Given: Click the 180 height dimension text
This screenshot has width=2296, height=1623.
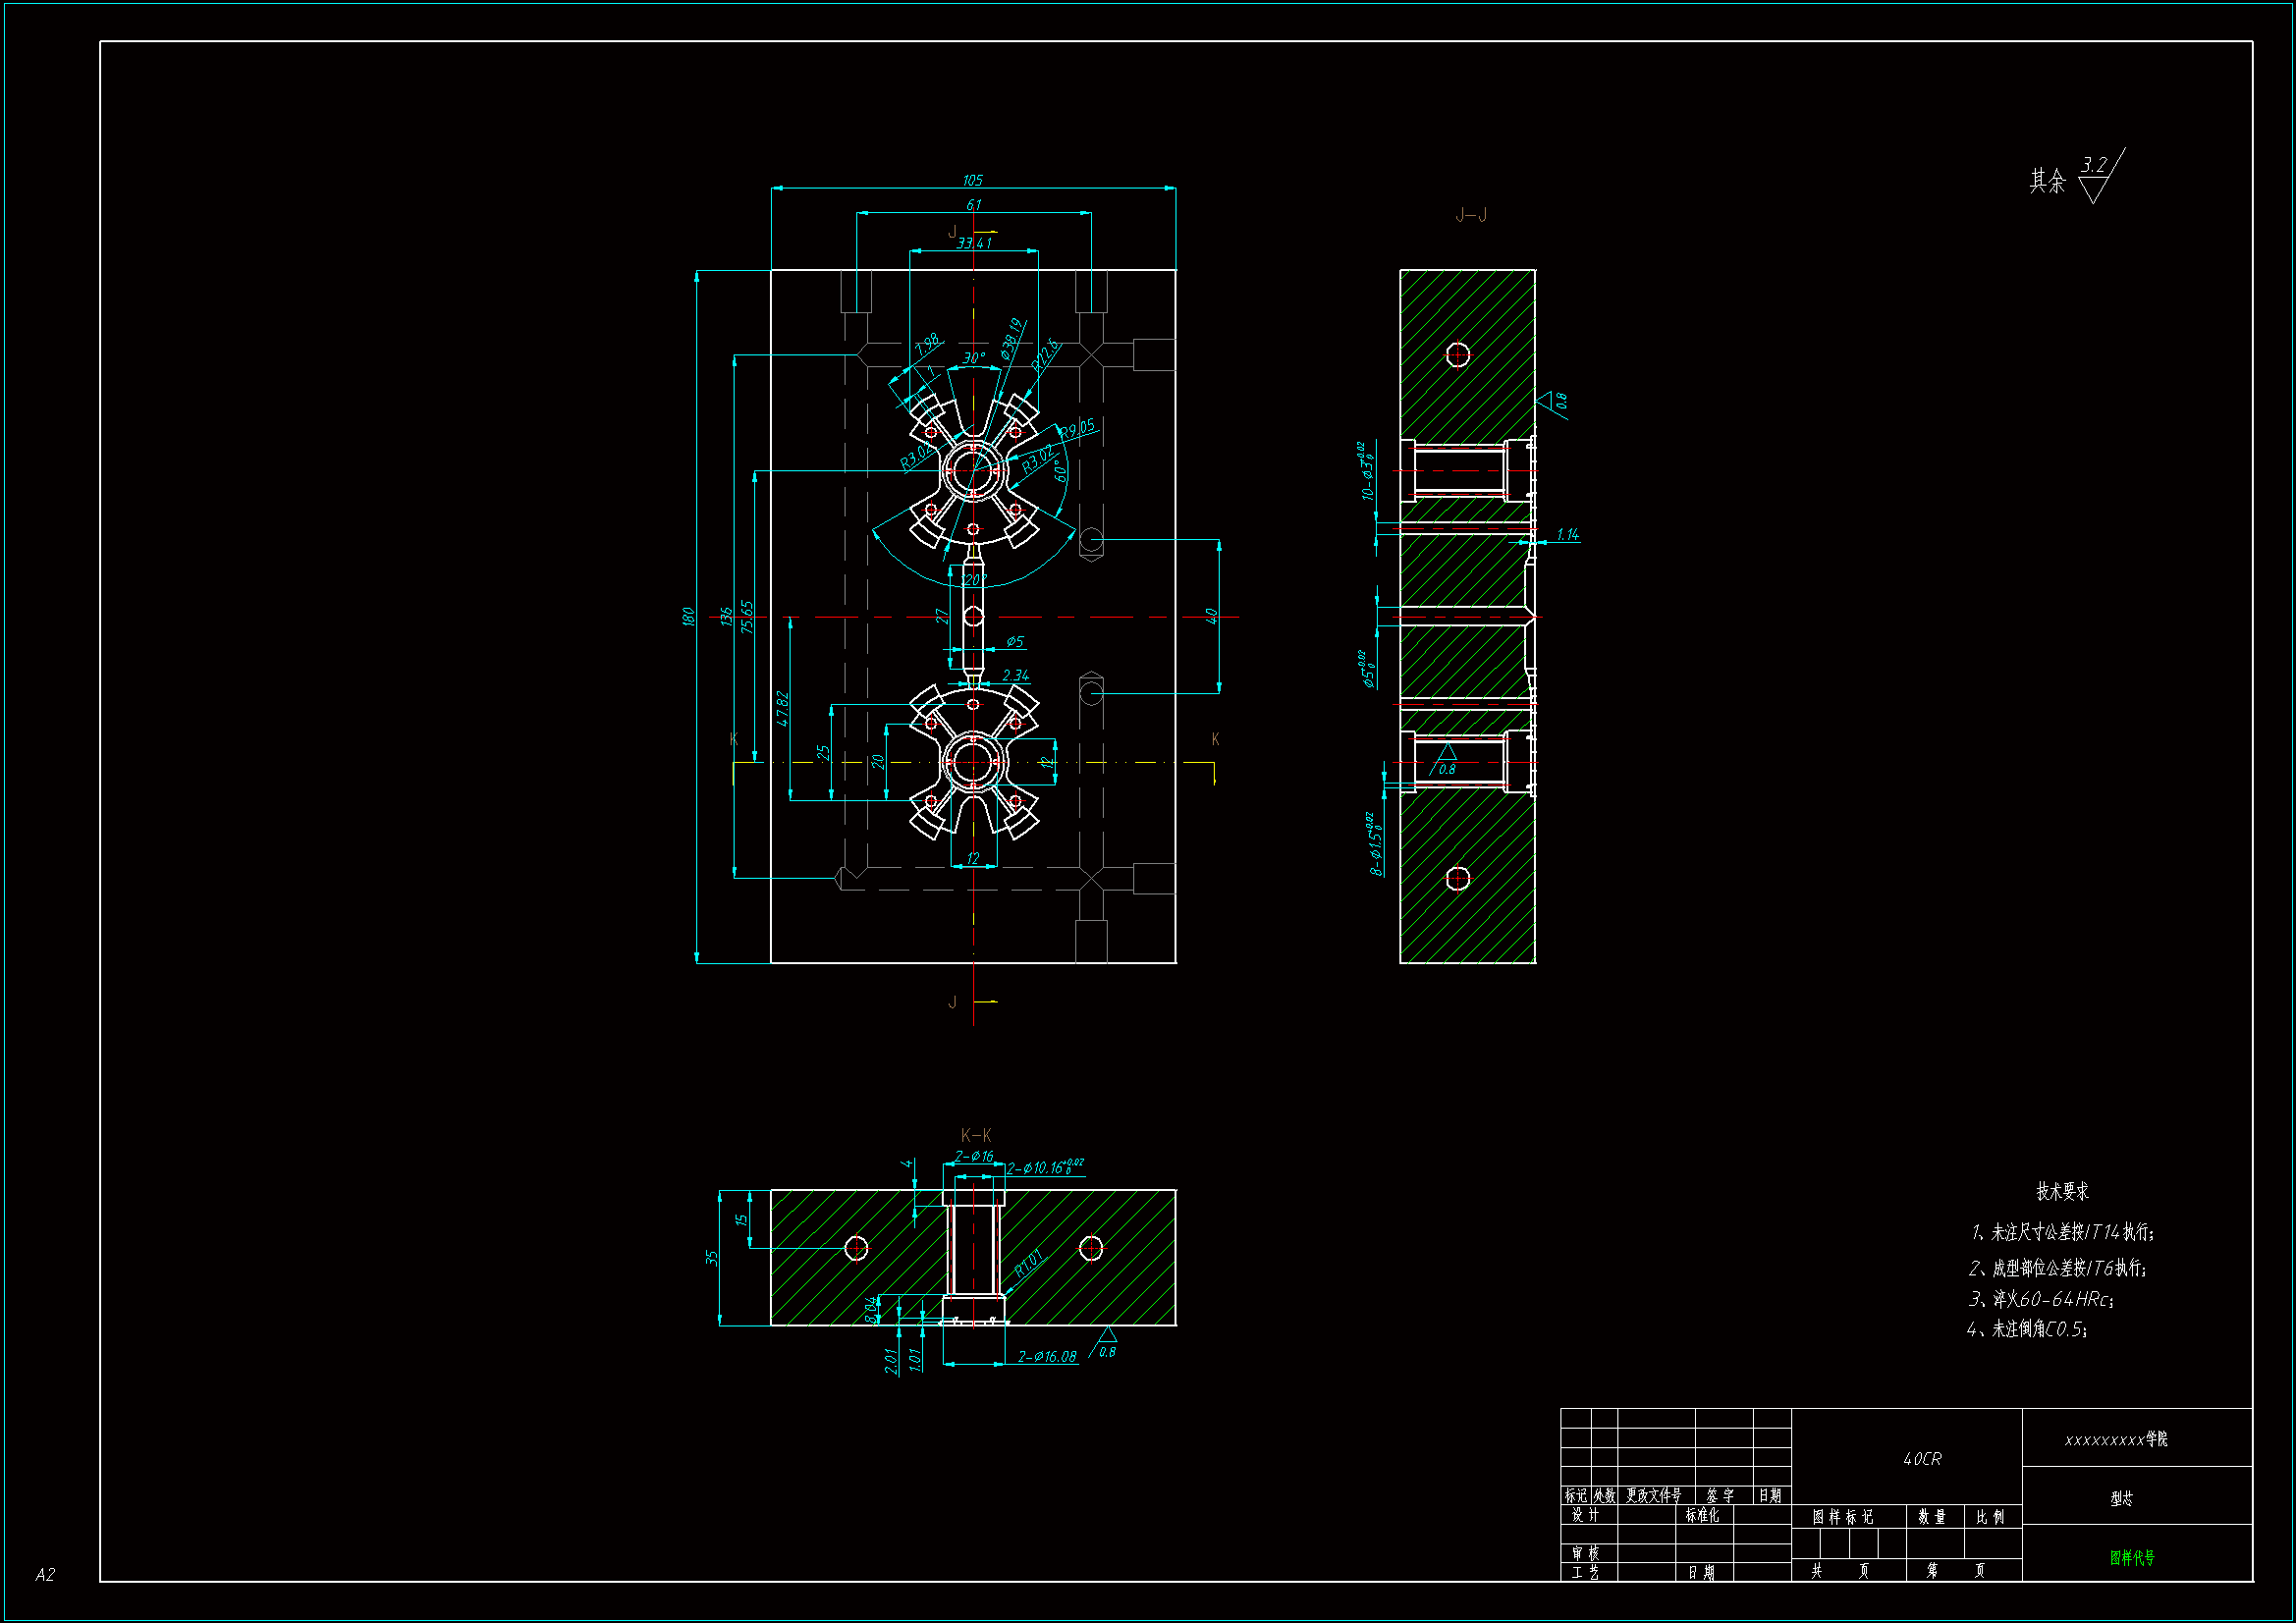Looking at the screenshot, I should tap(687, 616).
